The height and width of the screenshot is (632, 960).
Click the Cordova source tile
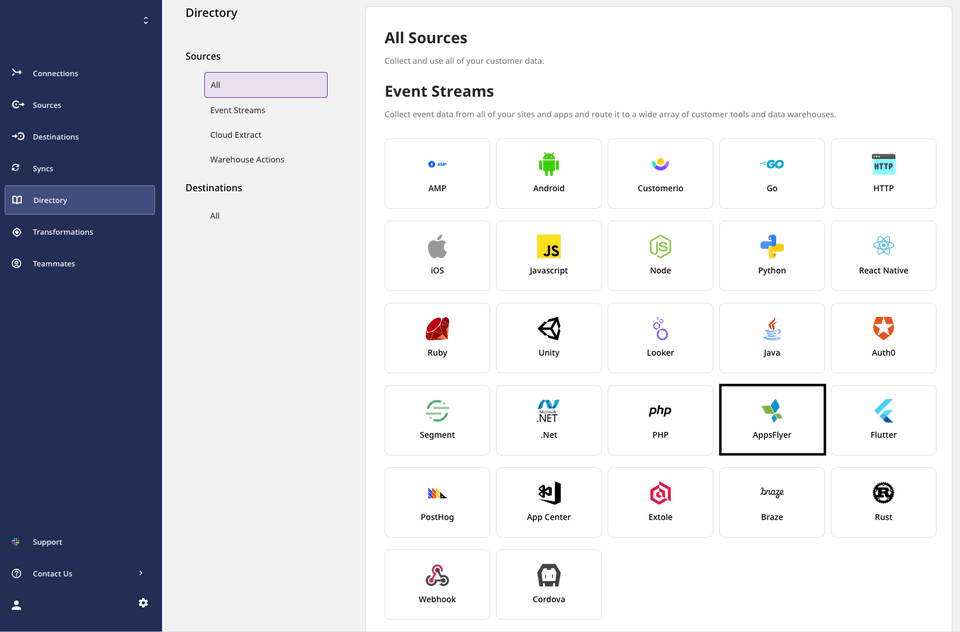(548, 583)
